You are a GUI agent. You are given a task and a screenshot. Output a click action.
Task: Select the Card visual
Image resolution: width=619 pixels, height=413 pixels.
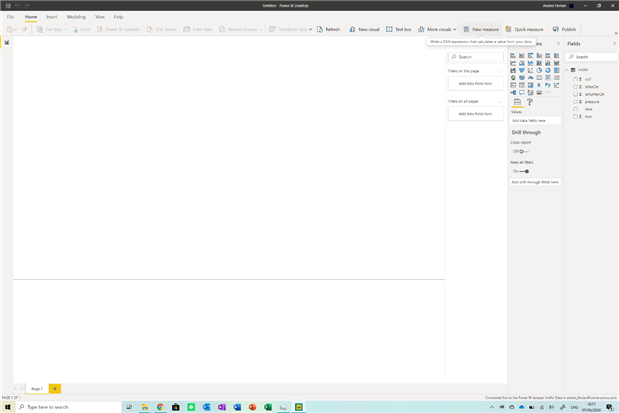point(539,77)
